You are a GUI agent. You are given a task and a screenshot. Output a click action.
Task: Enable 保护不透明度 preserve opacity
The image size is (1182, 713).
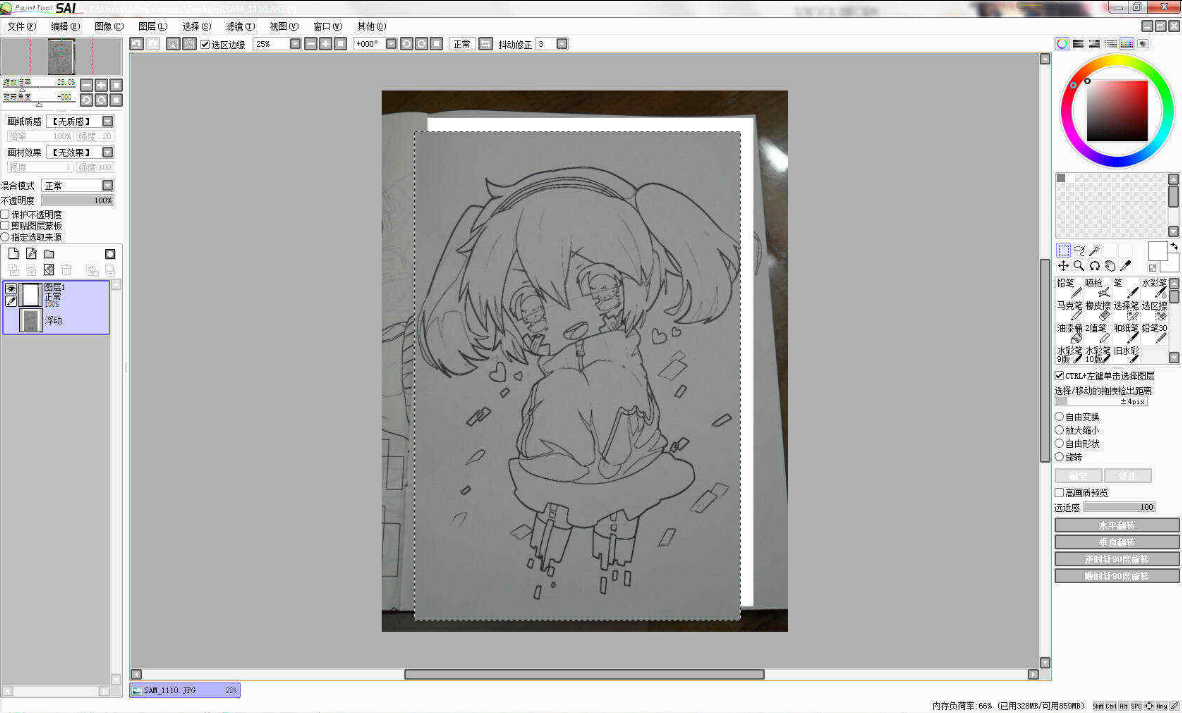tap(5, 215)
